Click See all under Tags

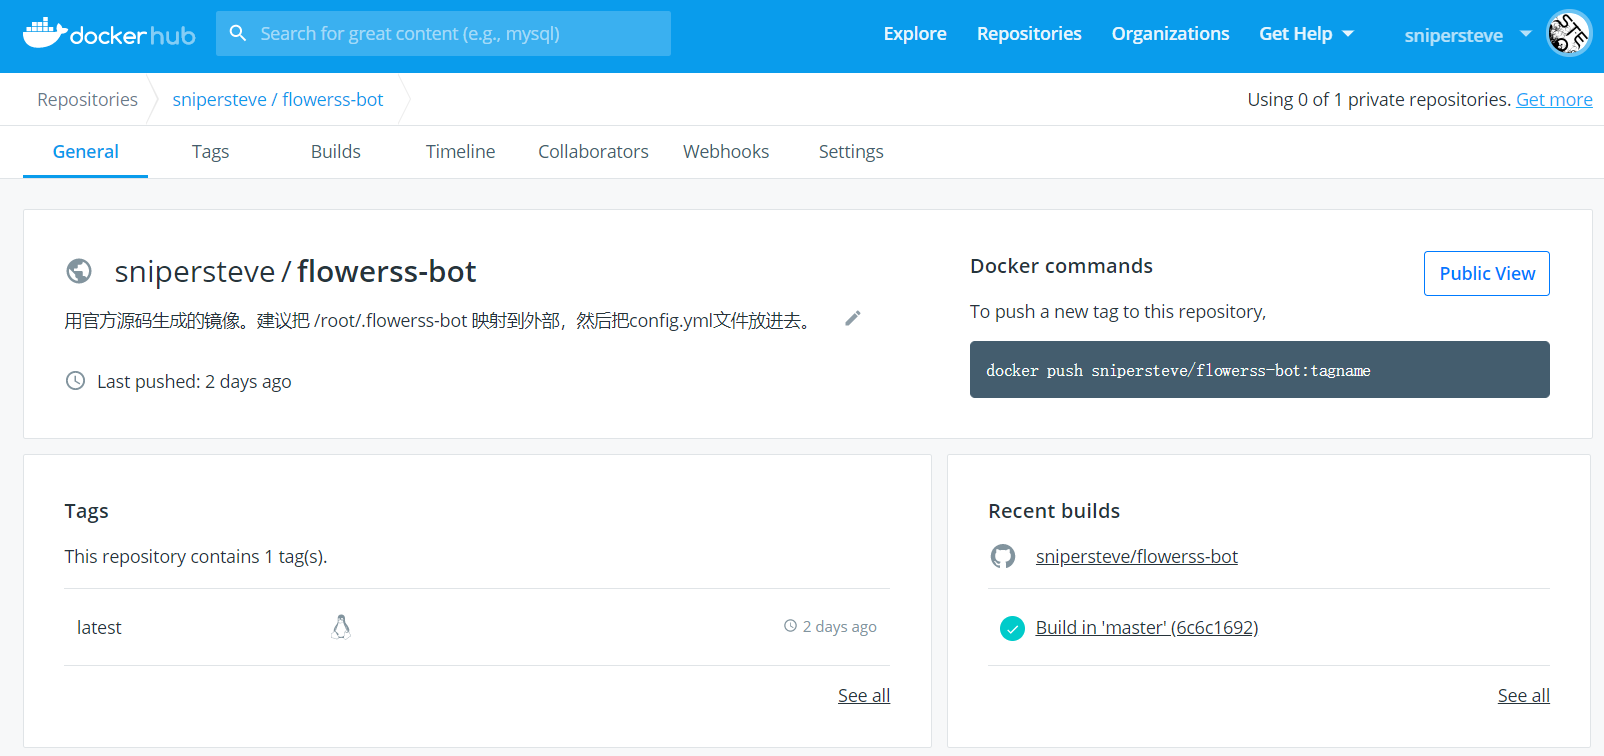[864, 696]
